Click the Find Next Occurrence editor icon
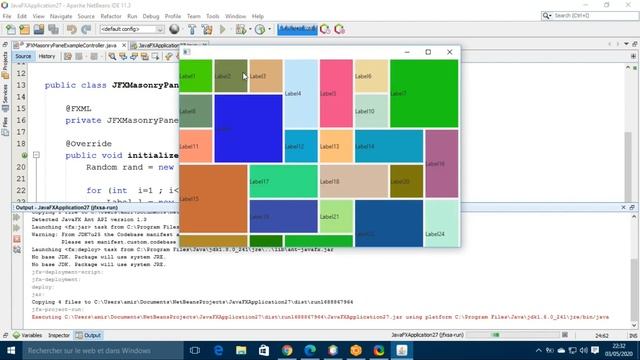The image size is (640, 360). pyautogui.click(x=134, y=56)
